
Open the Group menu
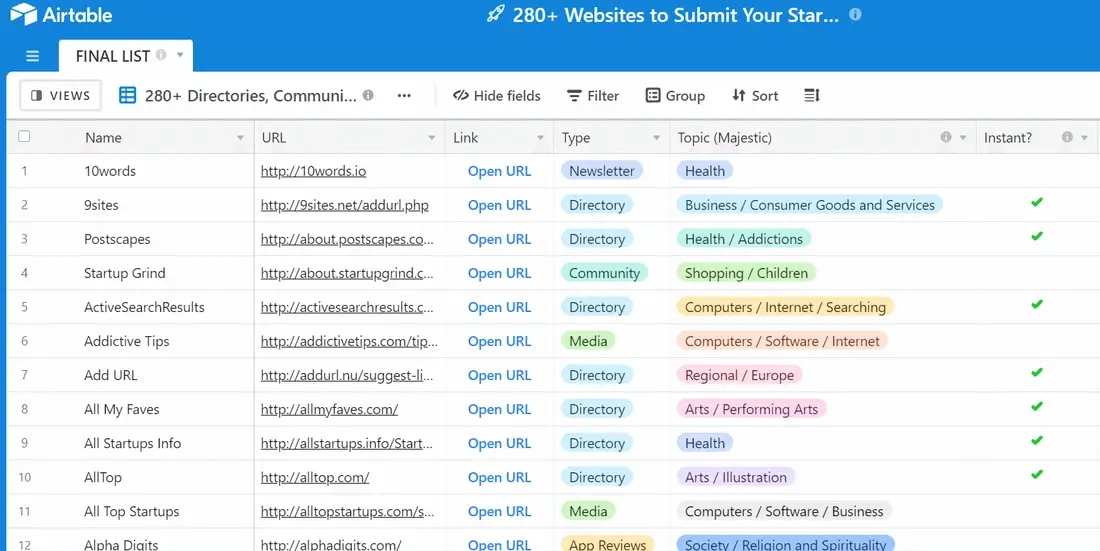point(675,95)
